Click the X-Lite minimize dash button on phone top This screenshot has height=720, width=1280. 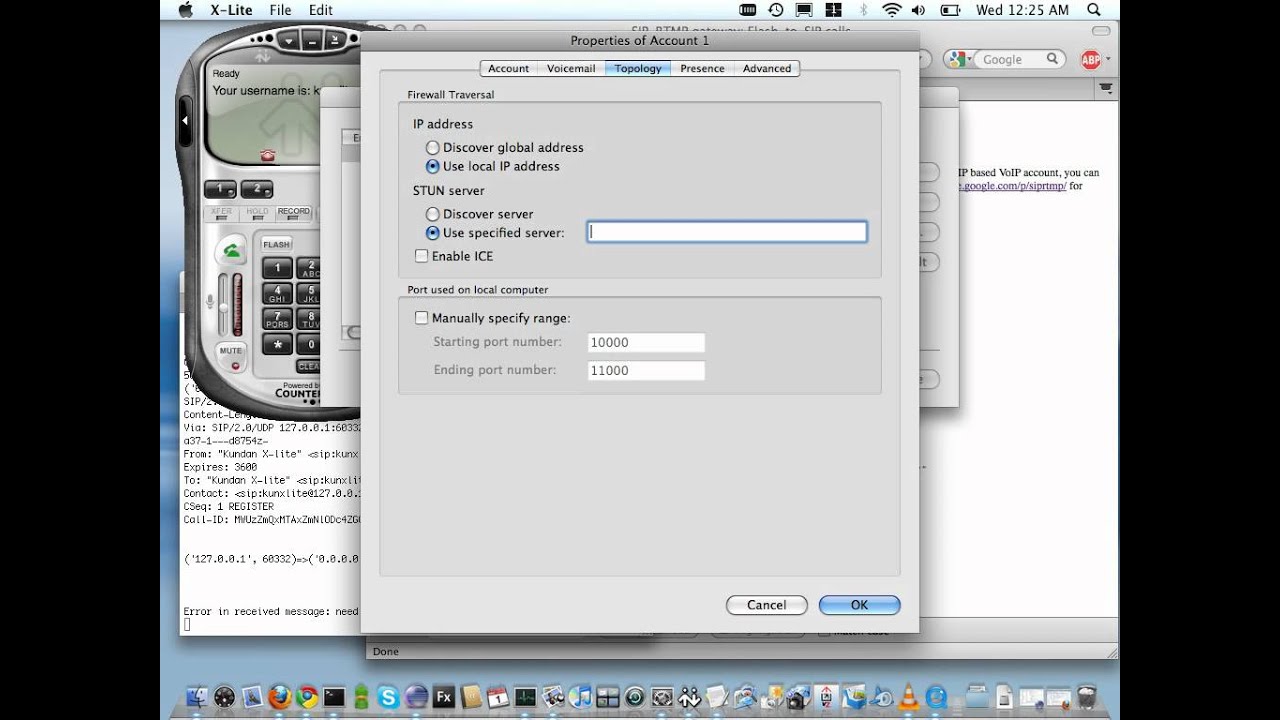(312, 41)
